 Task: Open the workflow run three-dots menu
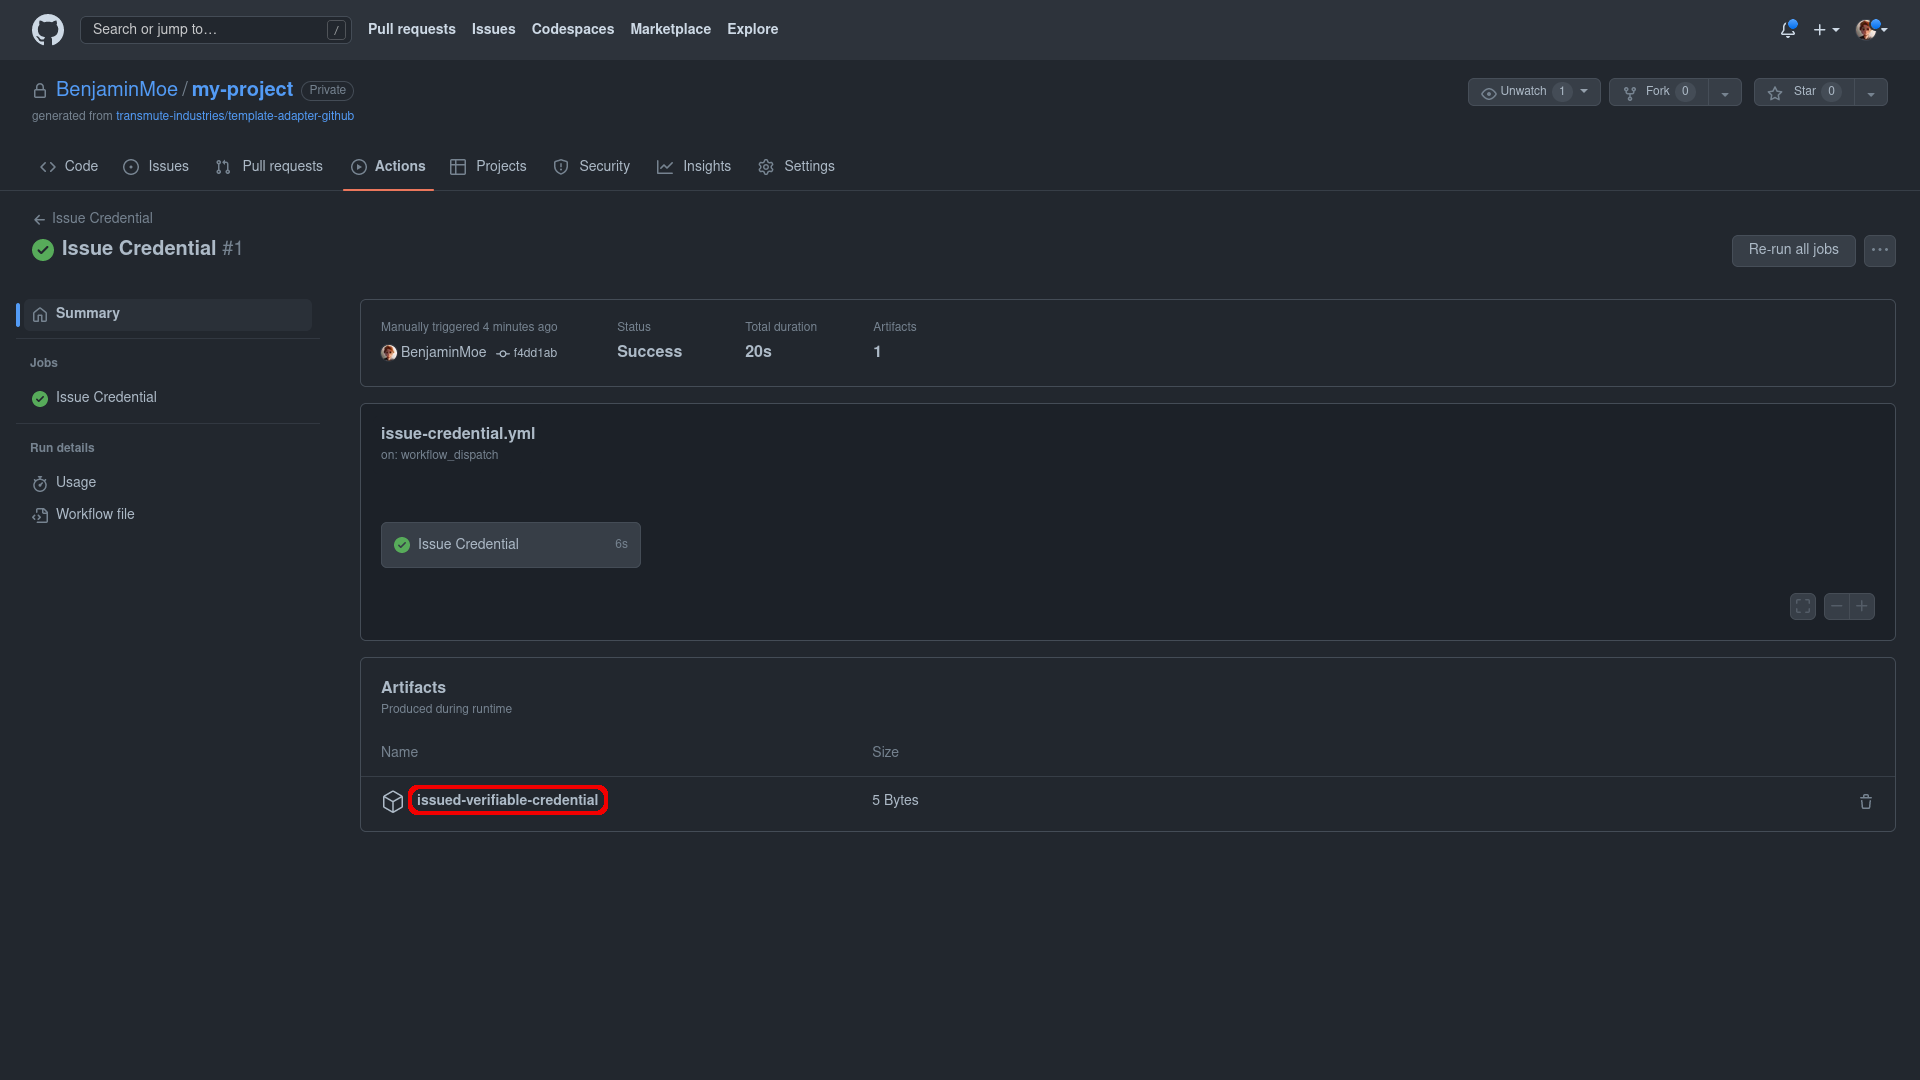pyautogui.click(x=1880, y=250)
